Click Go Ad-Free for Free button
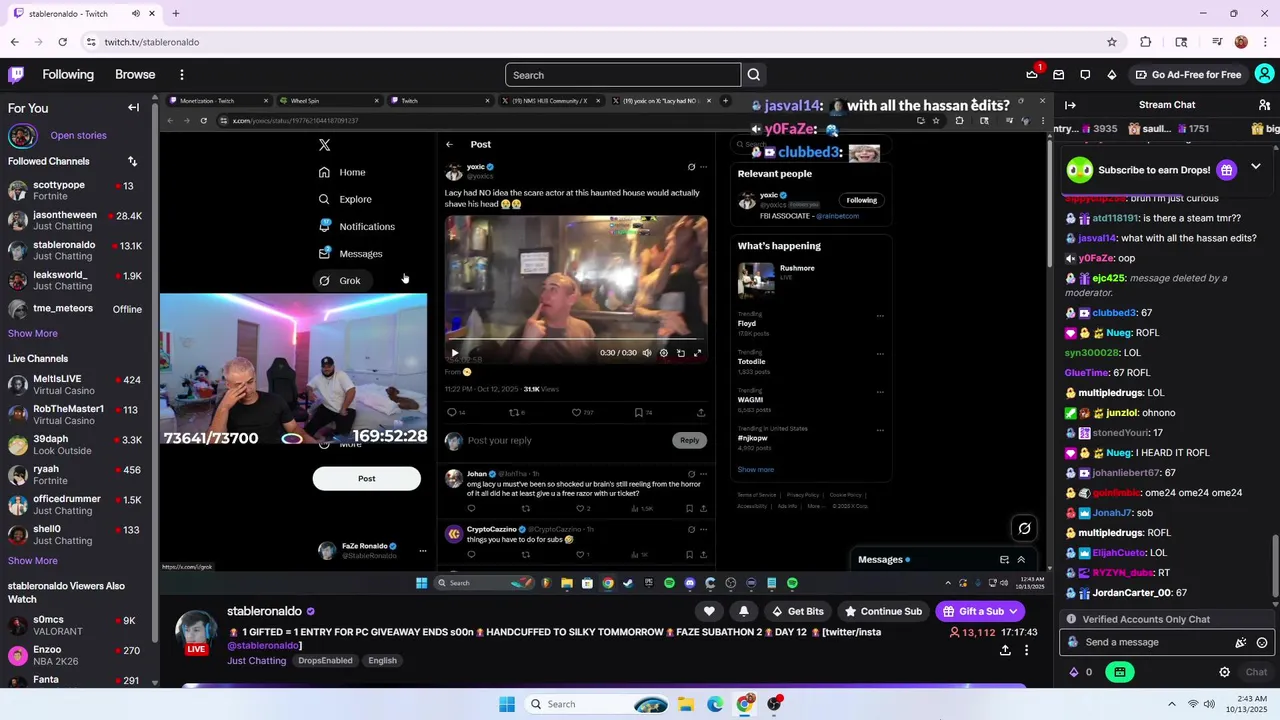This screenshot has width=1280, height=720. 1188,75
